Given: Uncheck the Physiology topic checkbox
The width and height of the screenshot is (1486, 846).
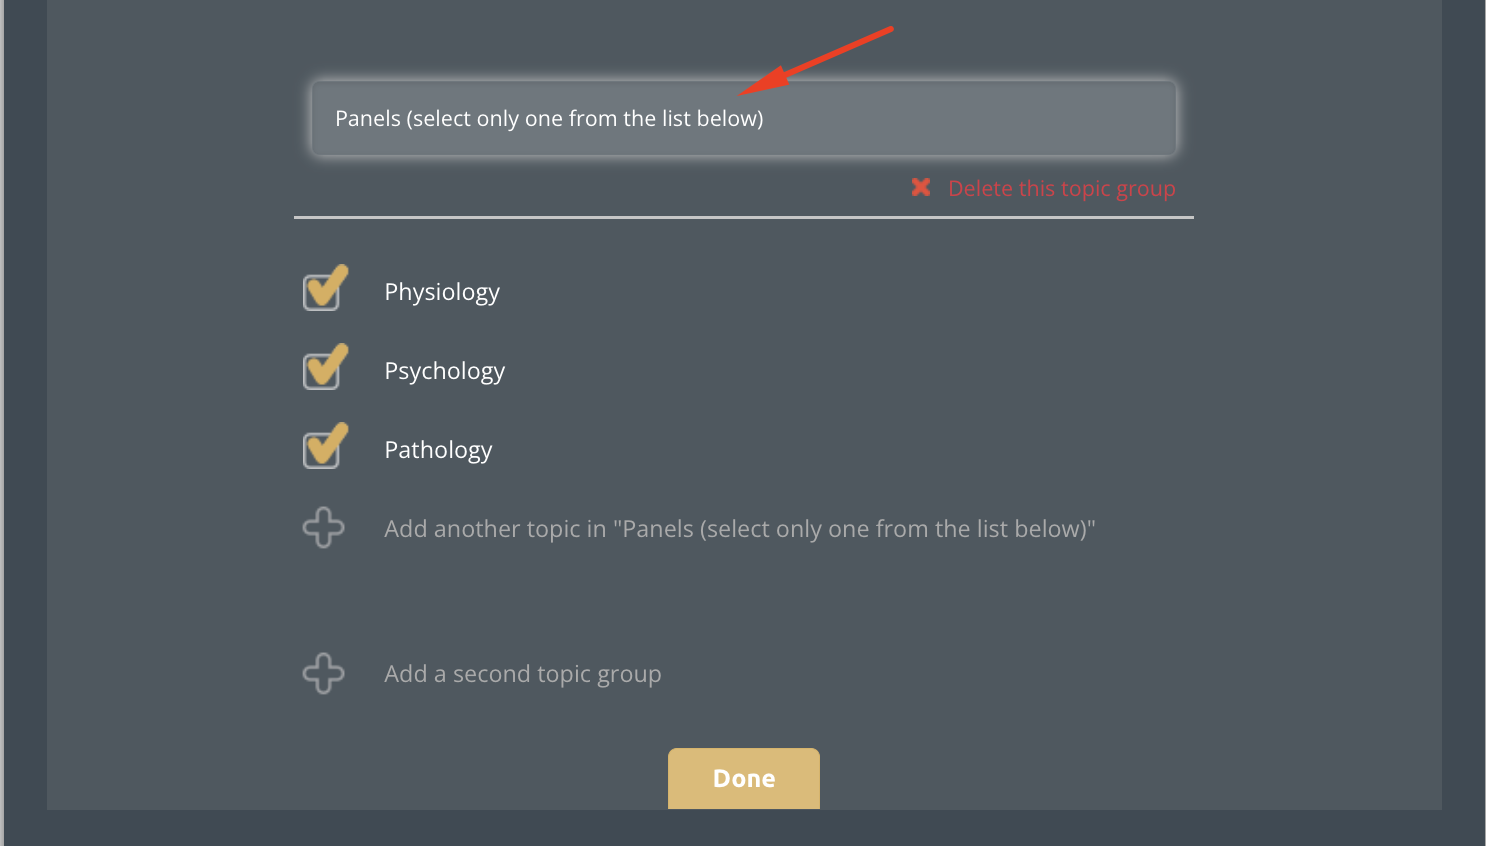Looking at the screenshot, I should [x=322, y=292].
